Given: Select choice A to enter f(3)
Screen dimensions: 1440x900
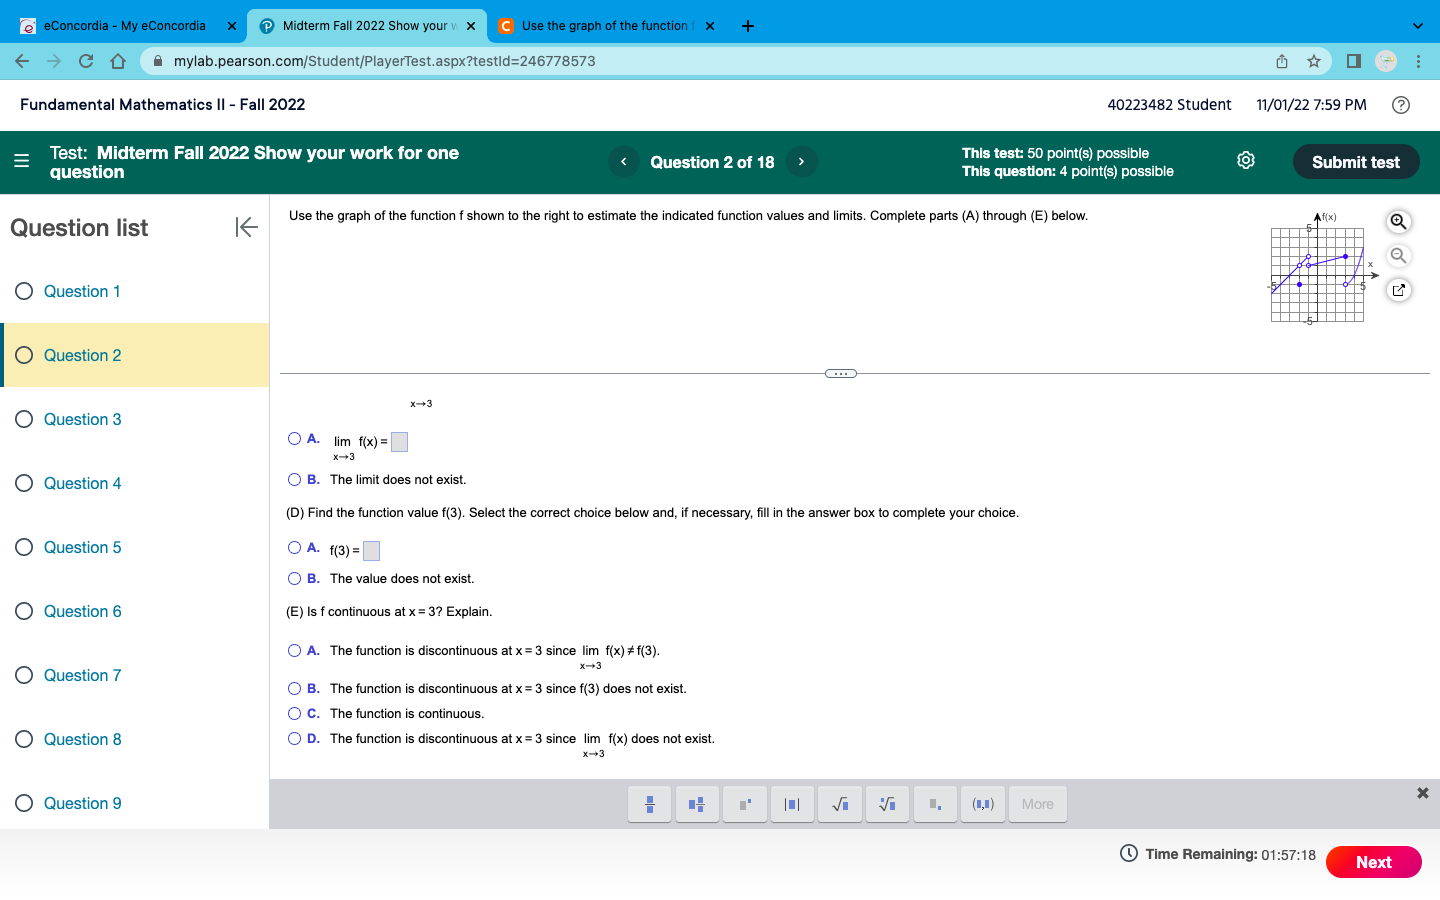Looking at the screenshot, I should click(294, 547).
